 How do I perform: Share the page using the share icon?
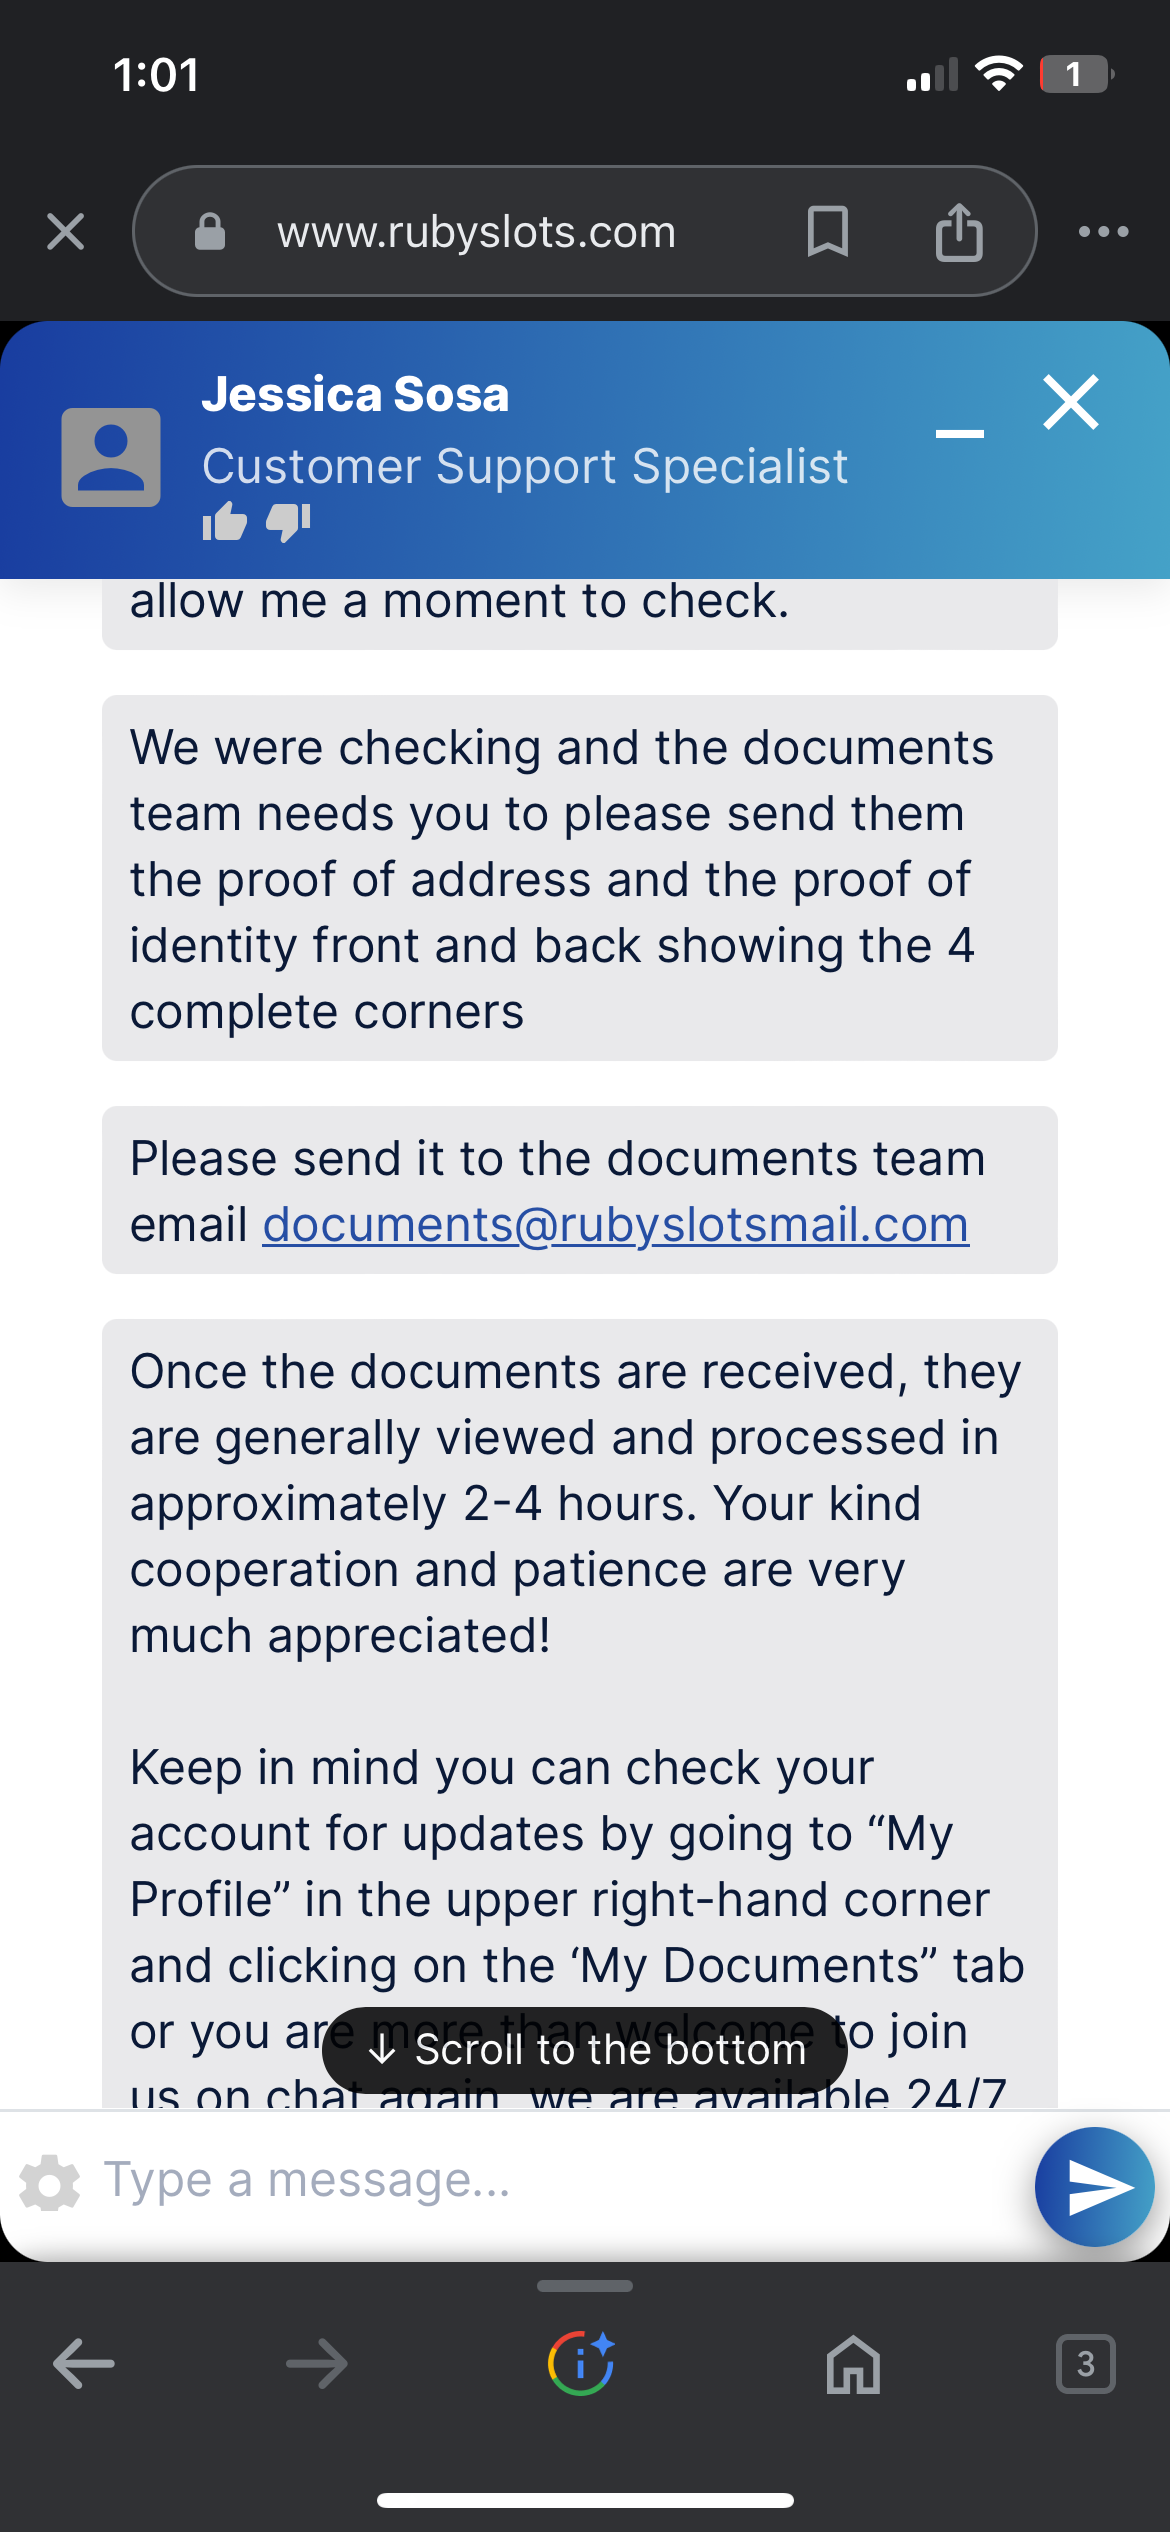tap(959, 231)
